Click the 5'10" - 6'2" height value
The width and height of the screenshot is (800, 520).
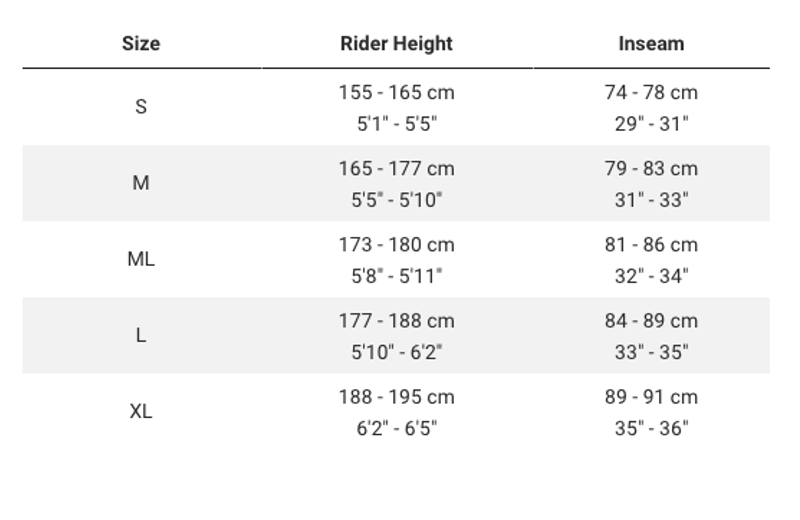point(396,352)
